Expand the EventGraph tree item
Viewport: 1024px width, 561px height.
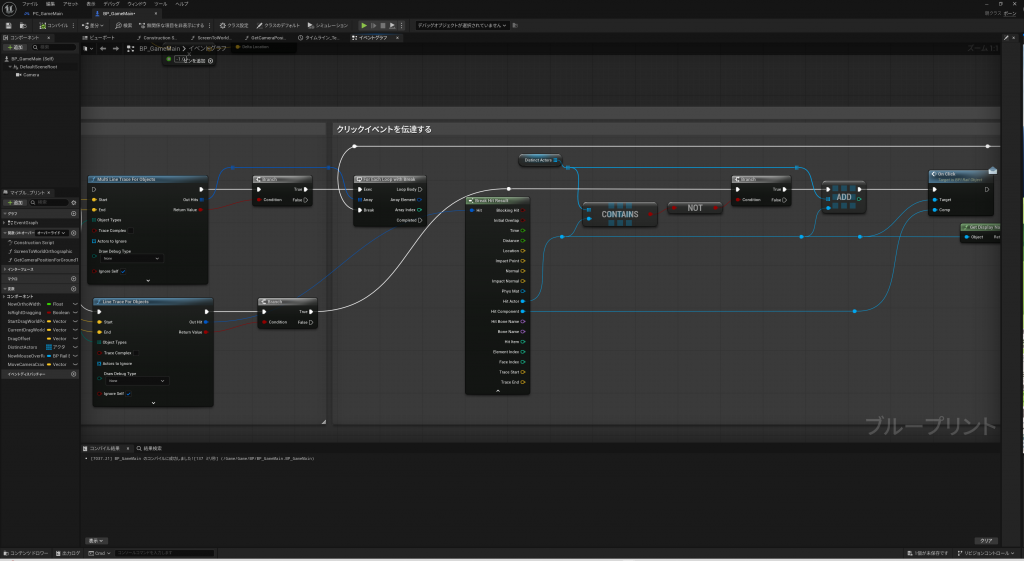point(5,223)
